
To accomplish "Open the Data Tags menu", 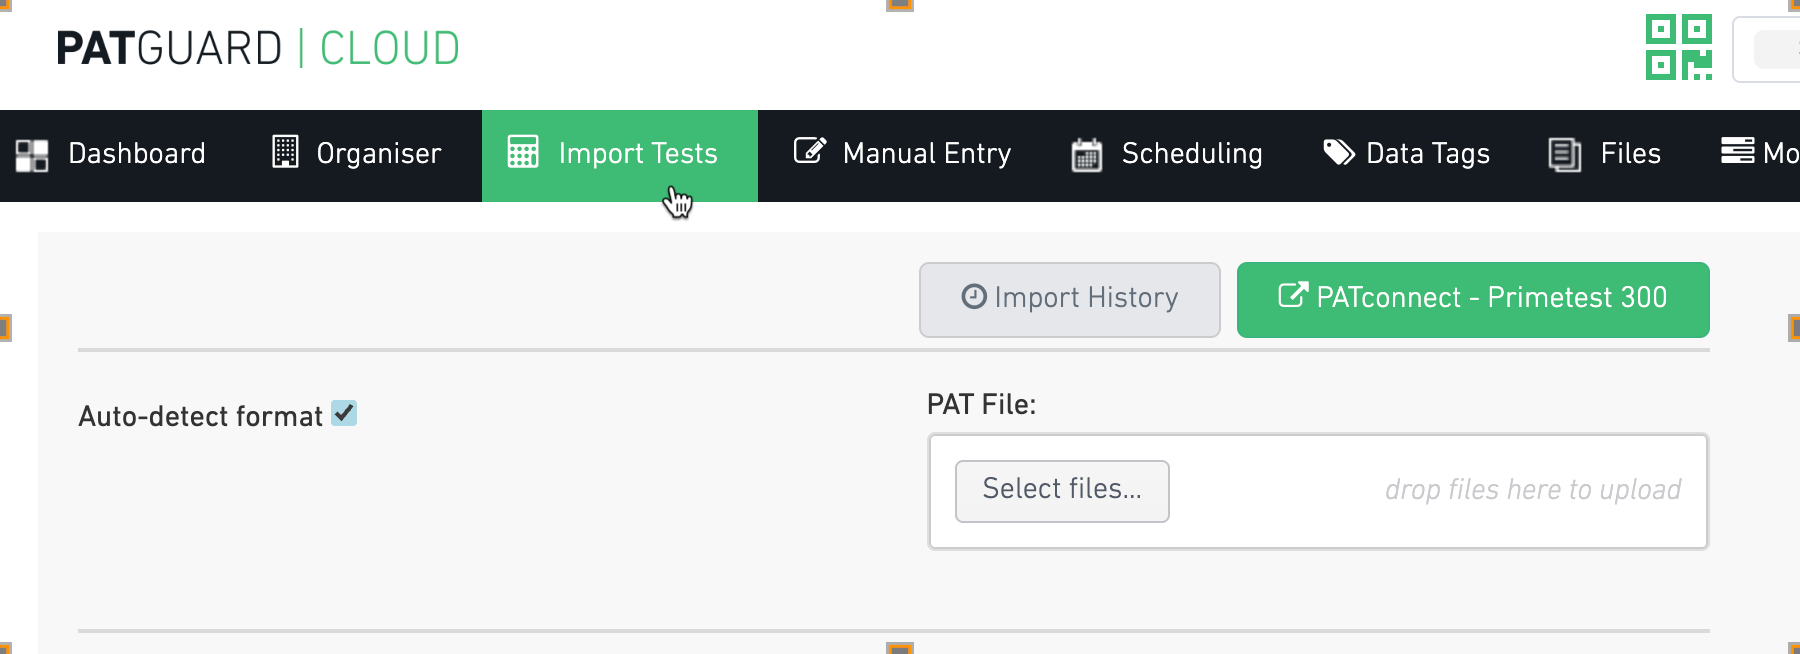I will click(1406, 154).
